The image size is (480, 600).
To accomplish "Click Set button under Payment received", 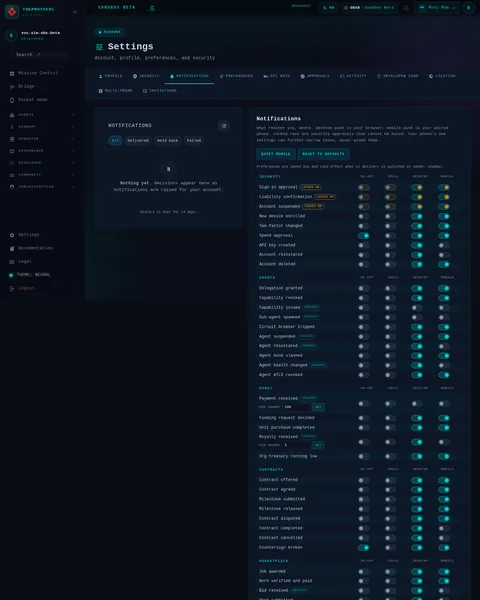I will tap(318, 407).
